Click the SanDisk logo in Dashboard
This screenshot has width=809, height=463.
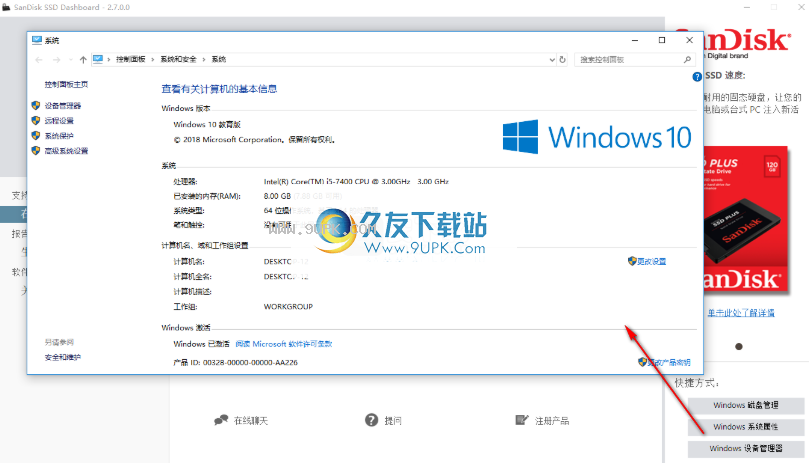click(746, 41)
